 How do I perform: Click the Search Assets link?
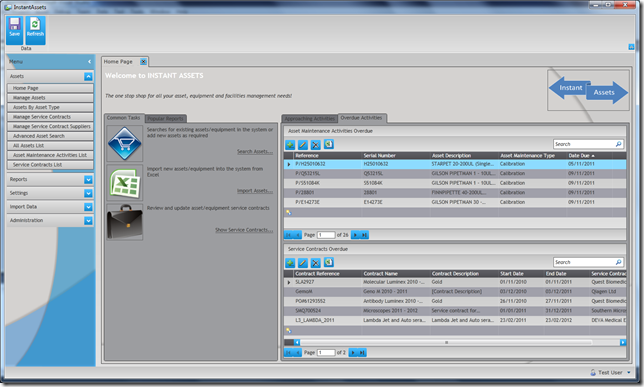pos(255,152)
